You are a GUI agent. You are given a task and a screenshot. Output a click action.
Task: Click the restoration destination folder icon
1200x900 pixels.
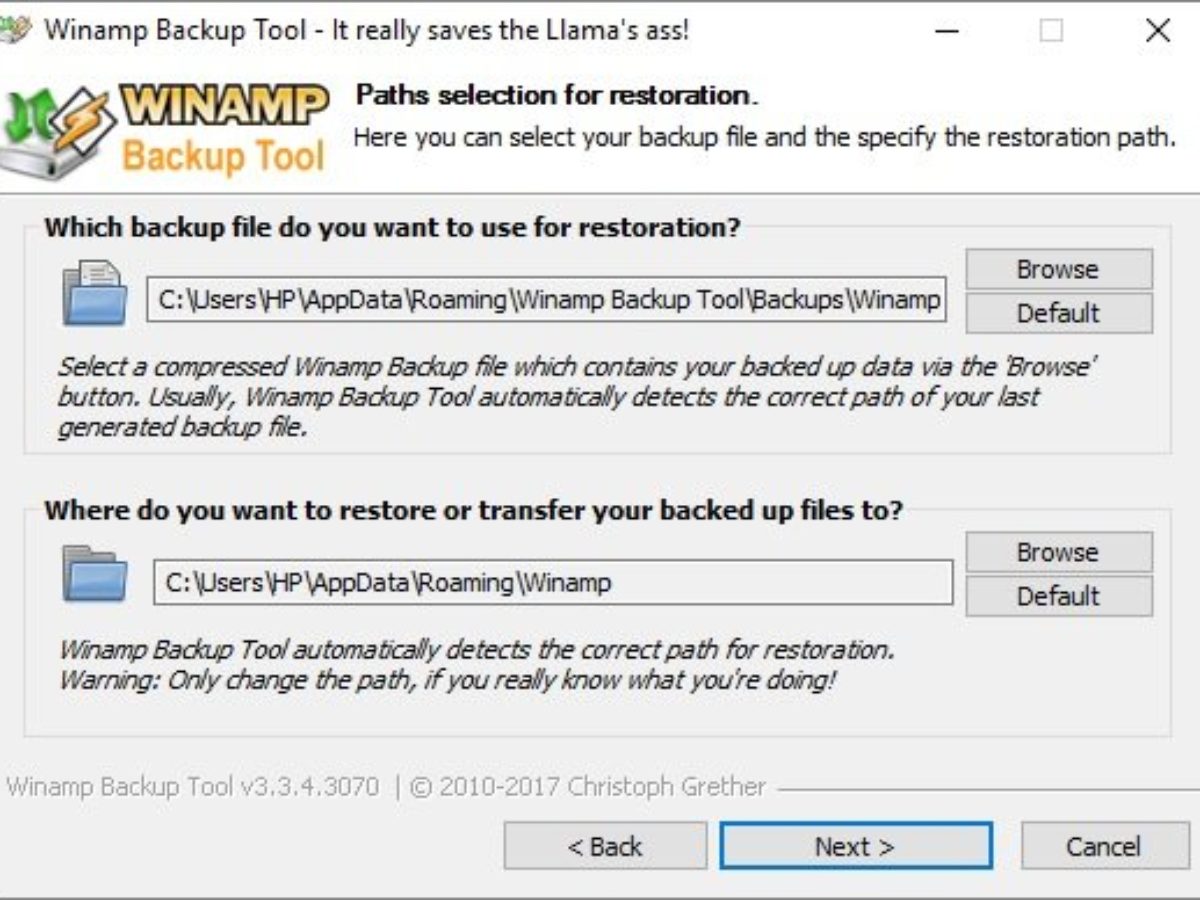[94, 574]
